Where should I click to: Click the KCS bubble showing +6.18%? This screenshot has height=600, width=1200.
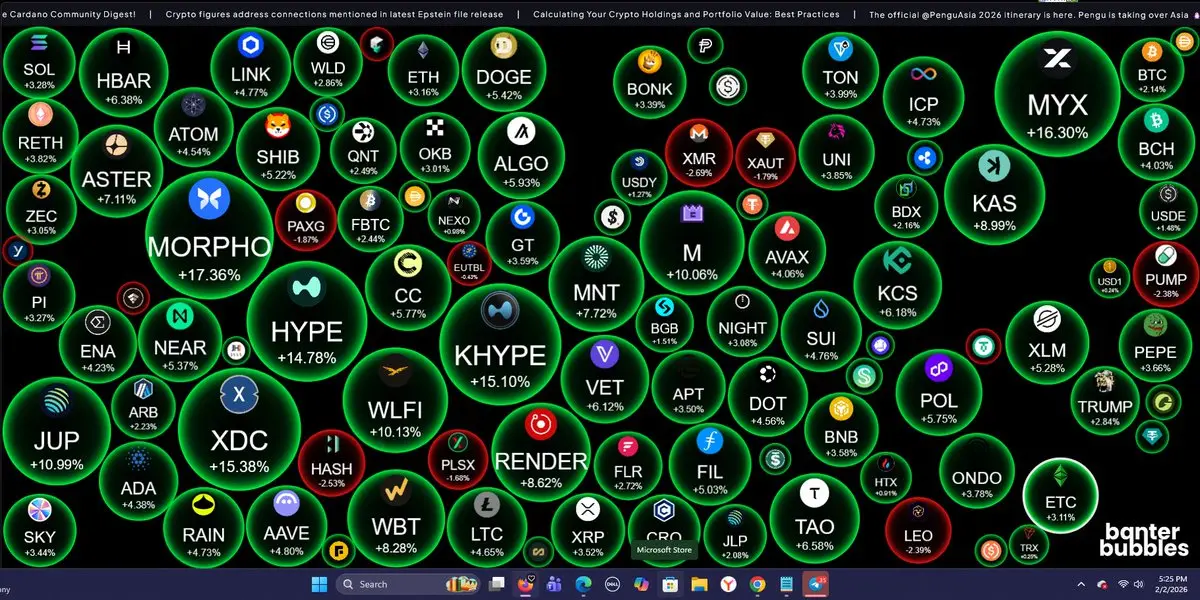point(897,285)
